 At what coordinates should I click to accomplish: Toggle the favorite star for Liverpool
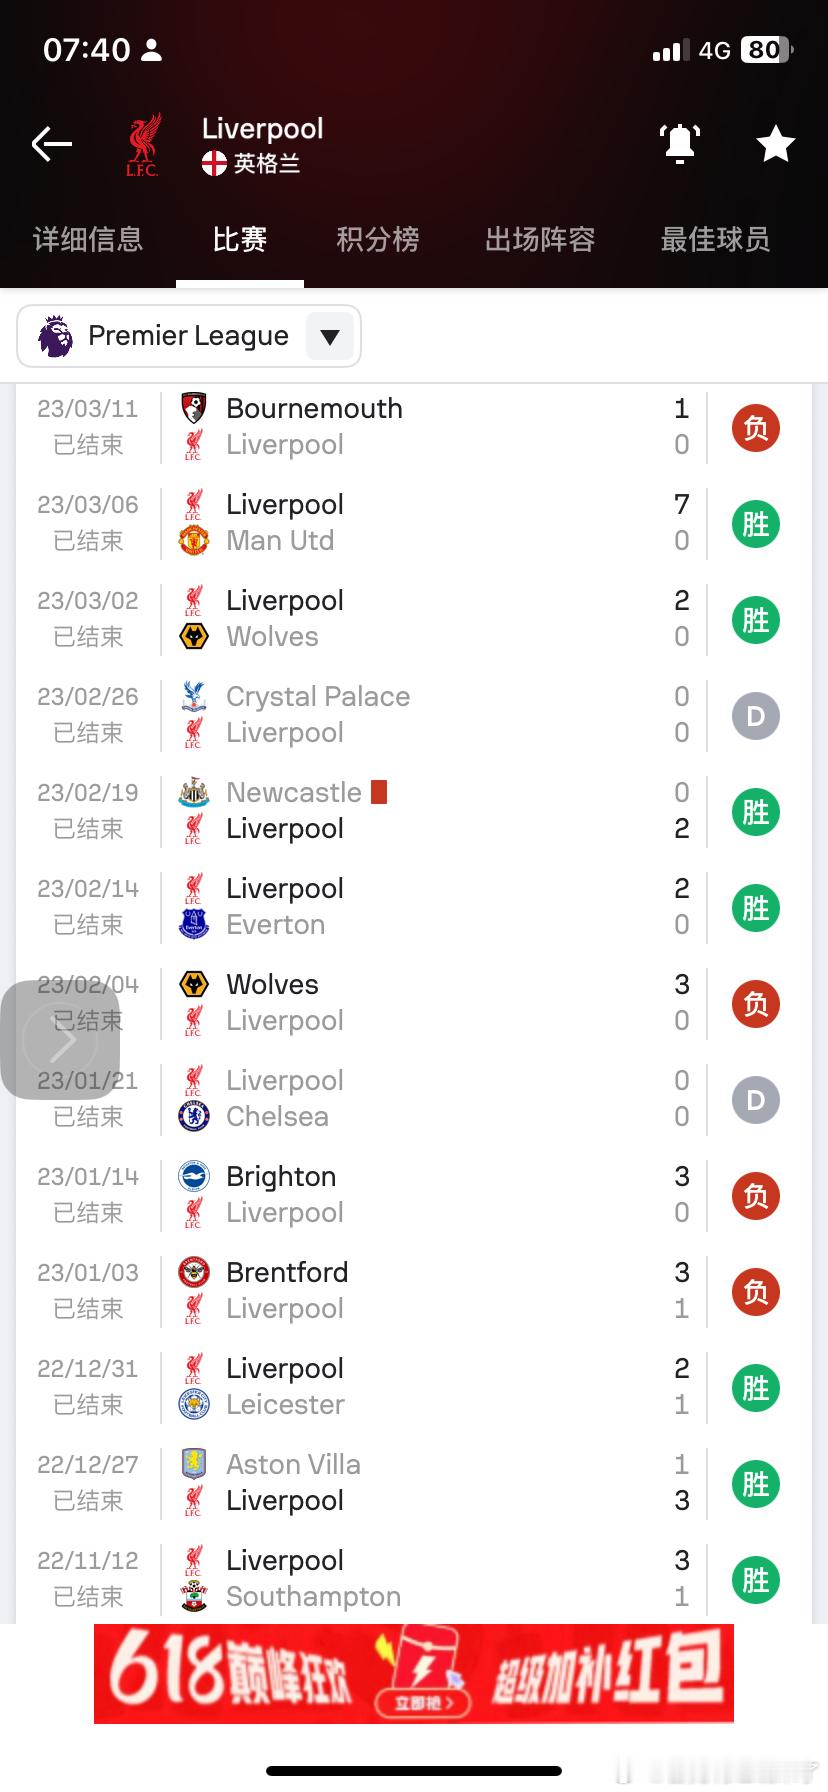coord(775,145)
